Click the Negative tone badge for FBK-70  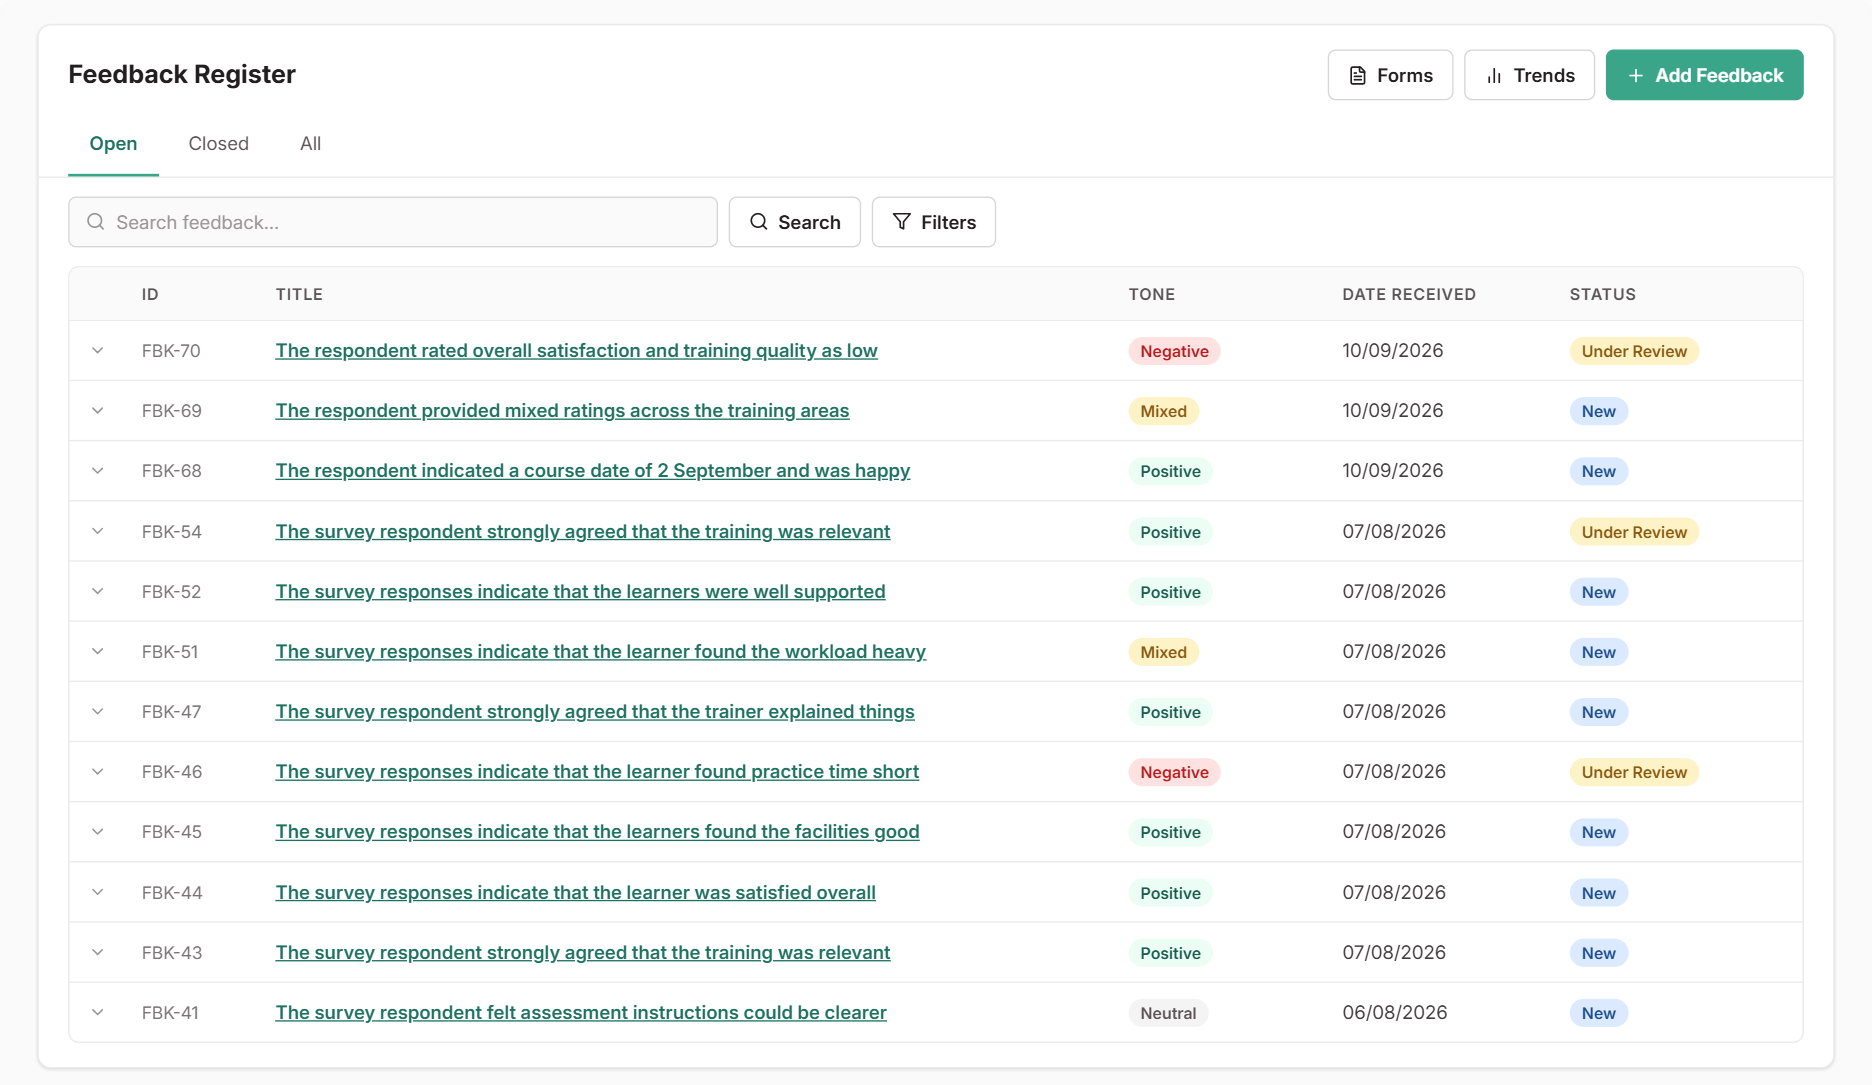(1174, 351)
